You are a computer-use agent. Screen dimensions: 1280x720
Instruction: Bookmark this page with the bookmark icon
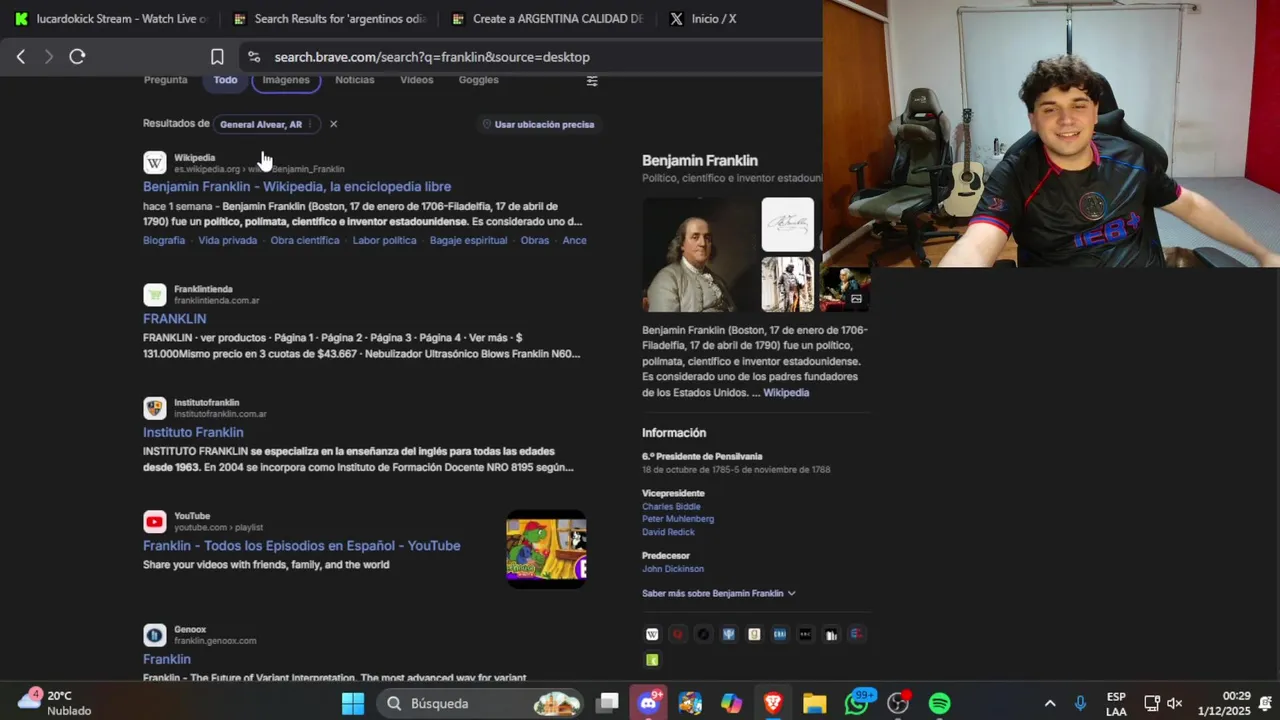217,57
